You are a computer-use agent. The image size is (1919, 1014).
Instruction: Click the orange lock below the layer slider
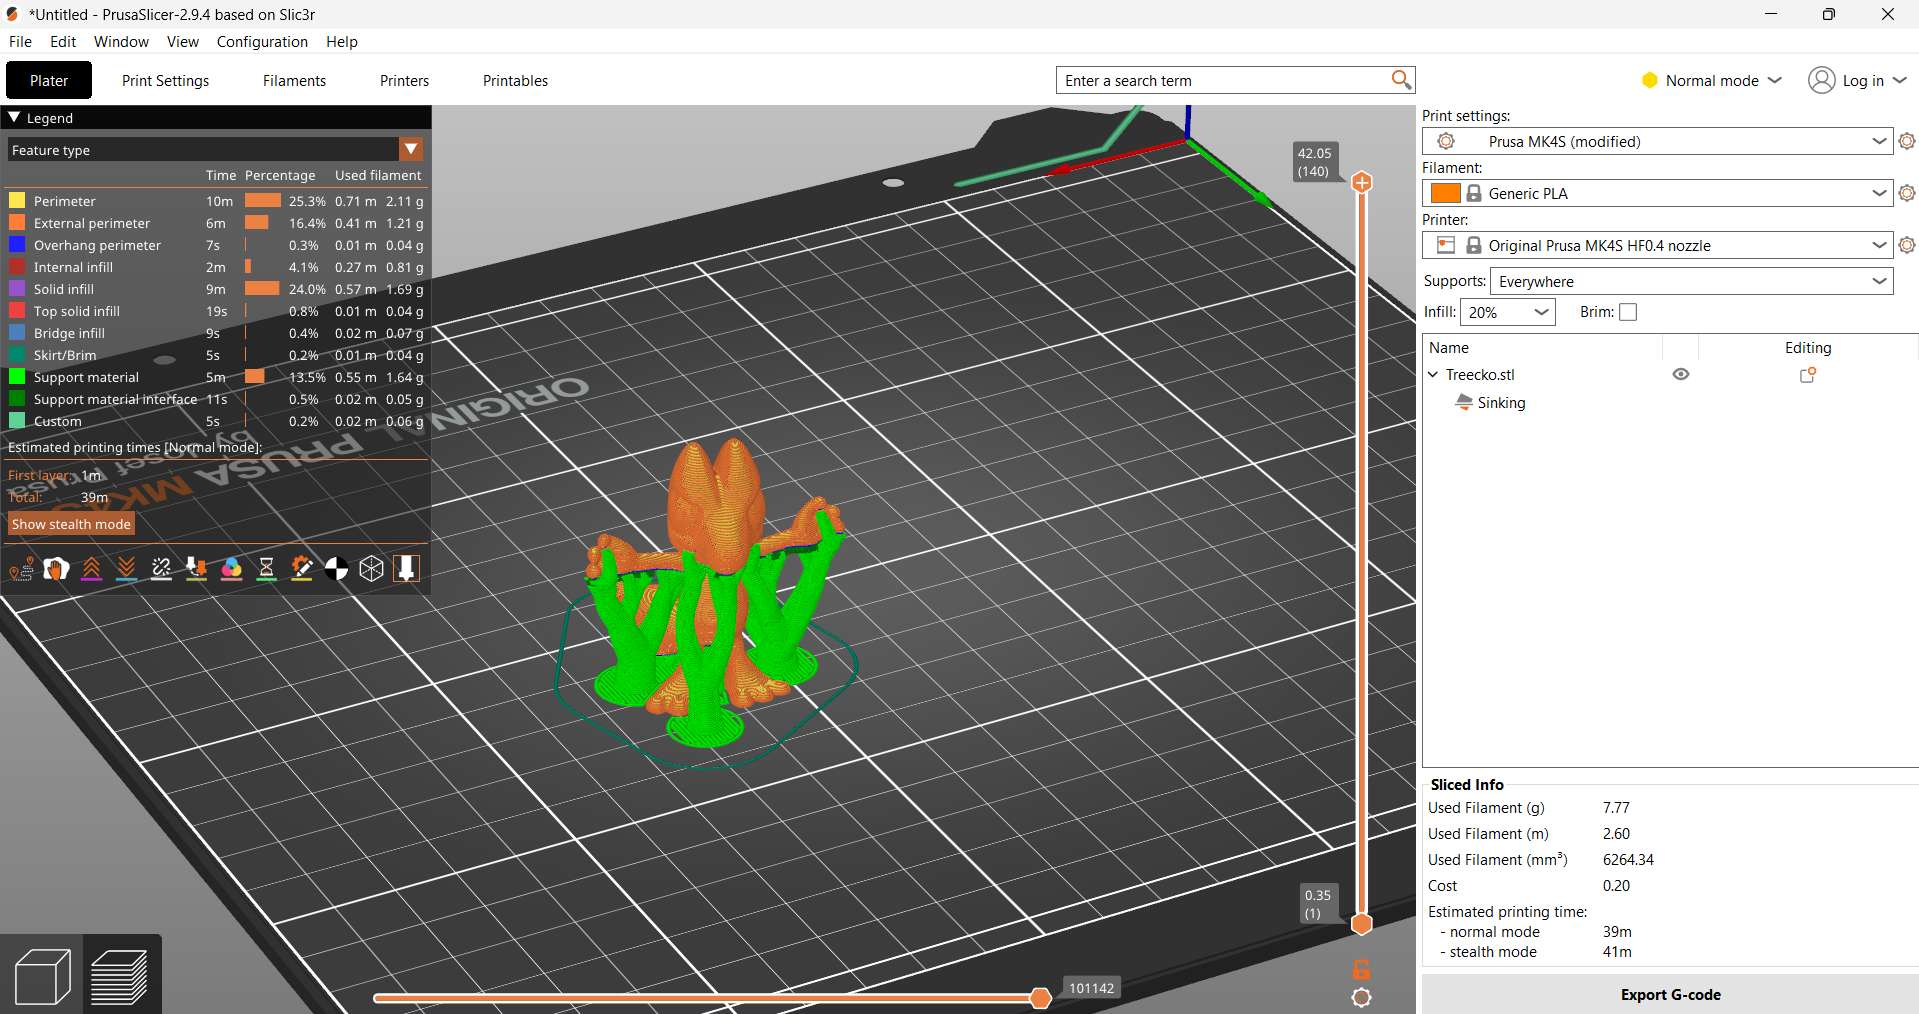pyautogui.click(x=1361, y=969)
